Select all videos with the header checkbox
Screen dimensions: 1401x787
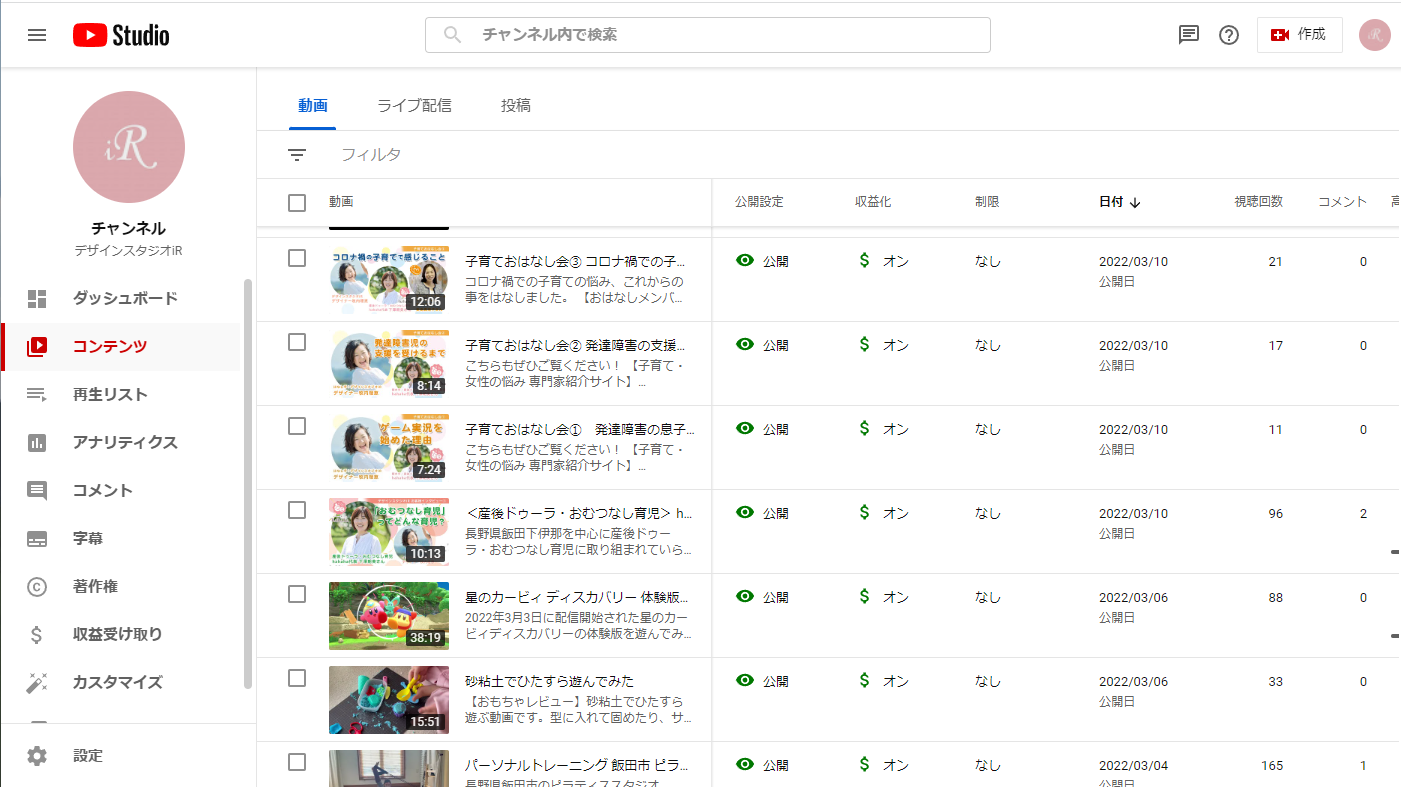pos(297,202)
